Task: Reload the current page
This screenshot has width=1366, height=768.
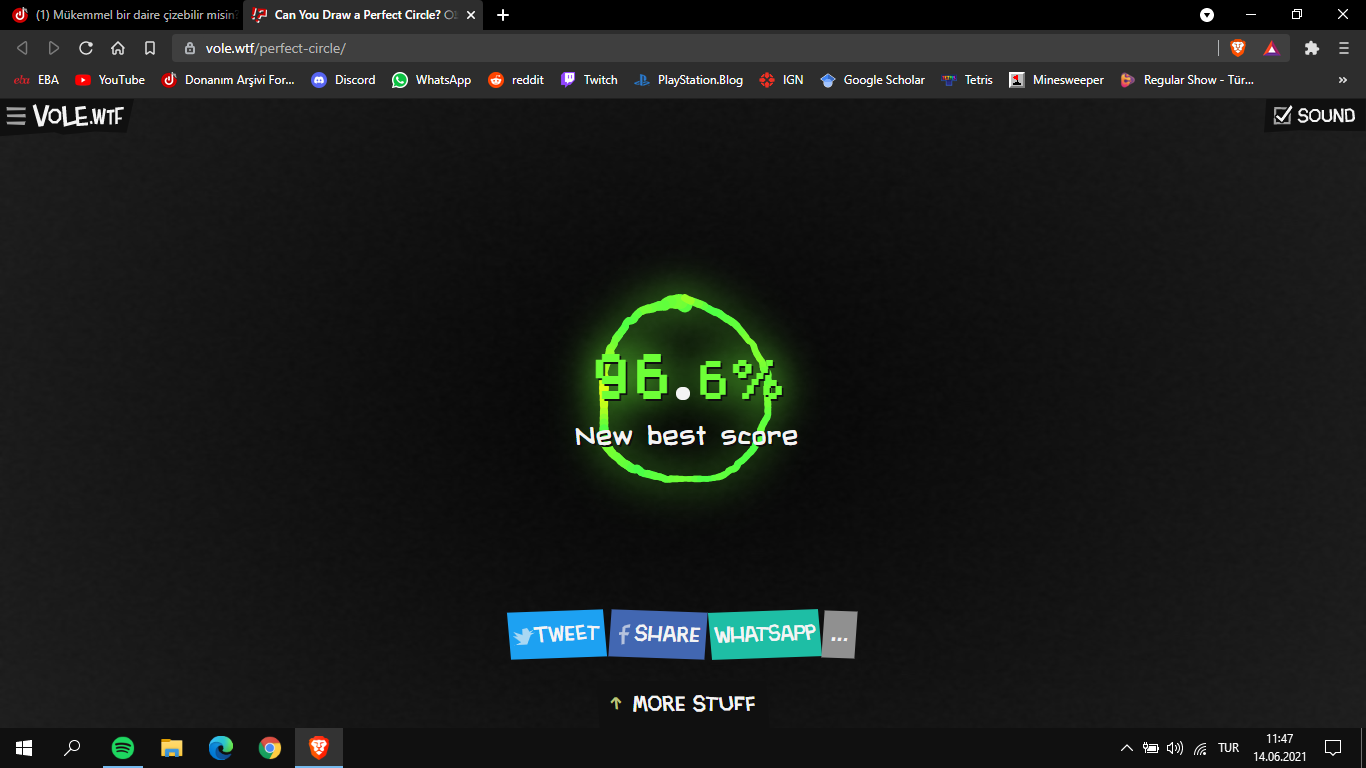Action: (86, 48)
